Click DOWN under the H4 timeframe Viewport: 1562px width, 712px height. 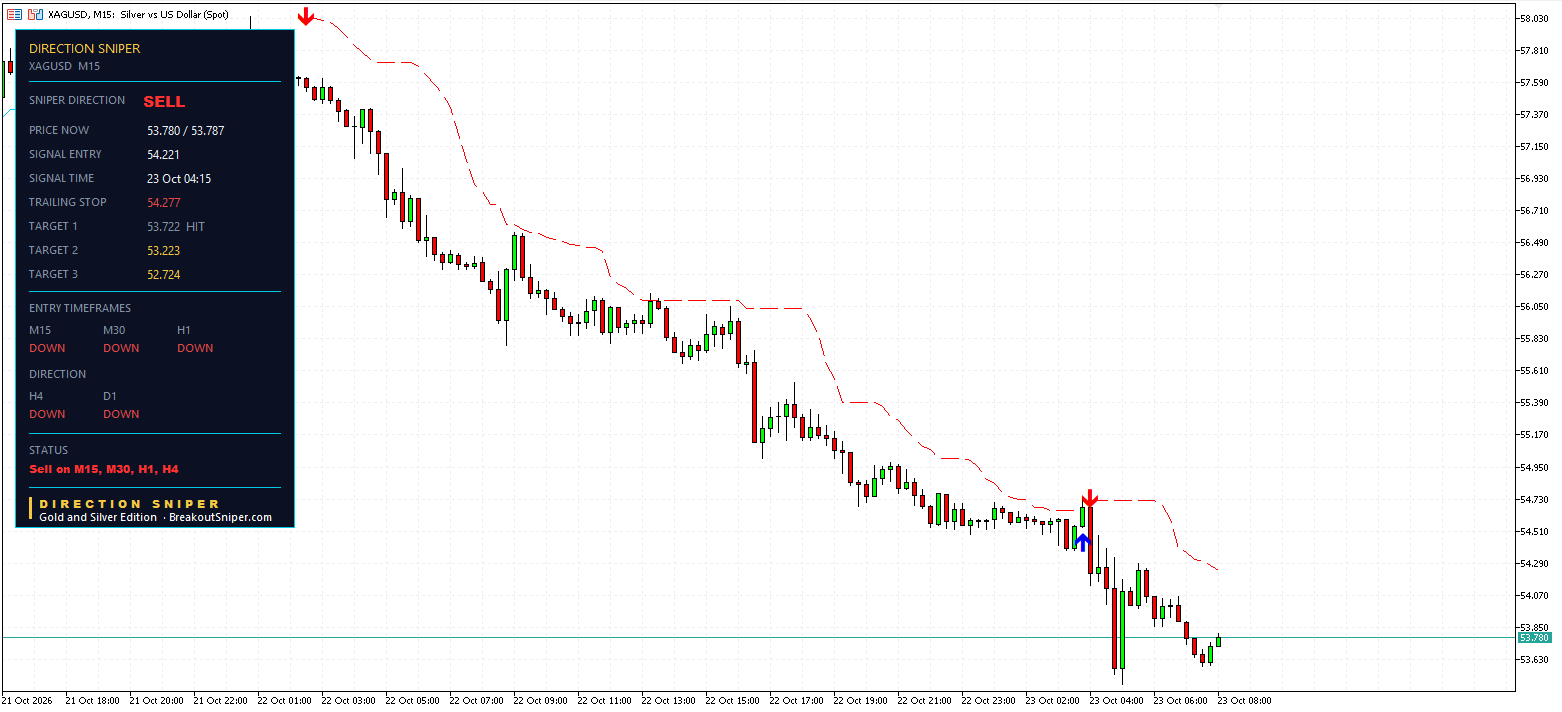pyautogui.click(x=47, y=414)
